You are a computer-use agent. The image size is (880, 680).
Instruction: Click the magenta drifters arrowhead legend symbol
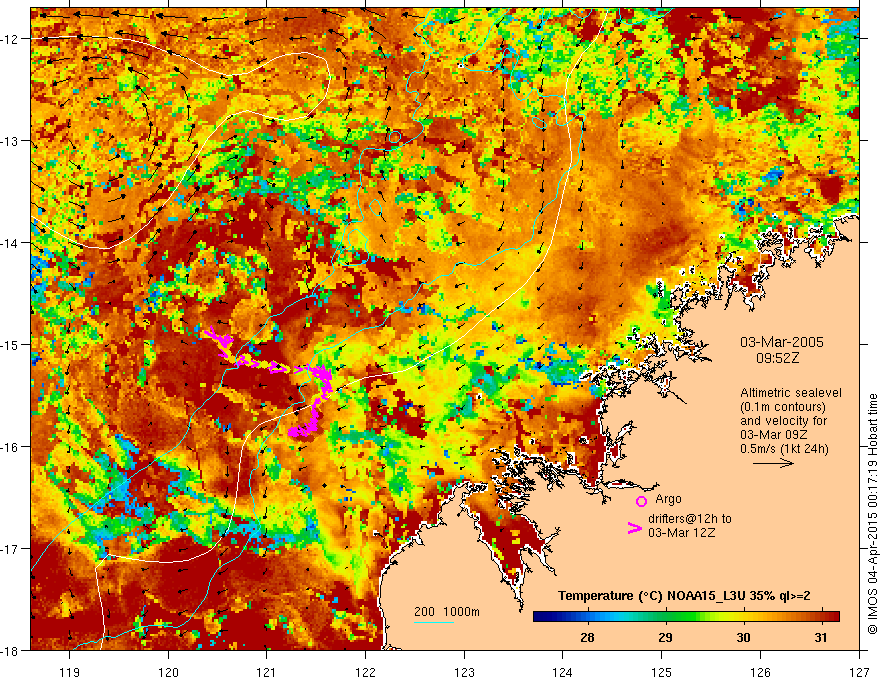click(x=635, y=527)
